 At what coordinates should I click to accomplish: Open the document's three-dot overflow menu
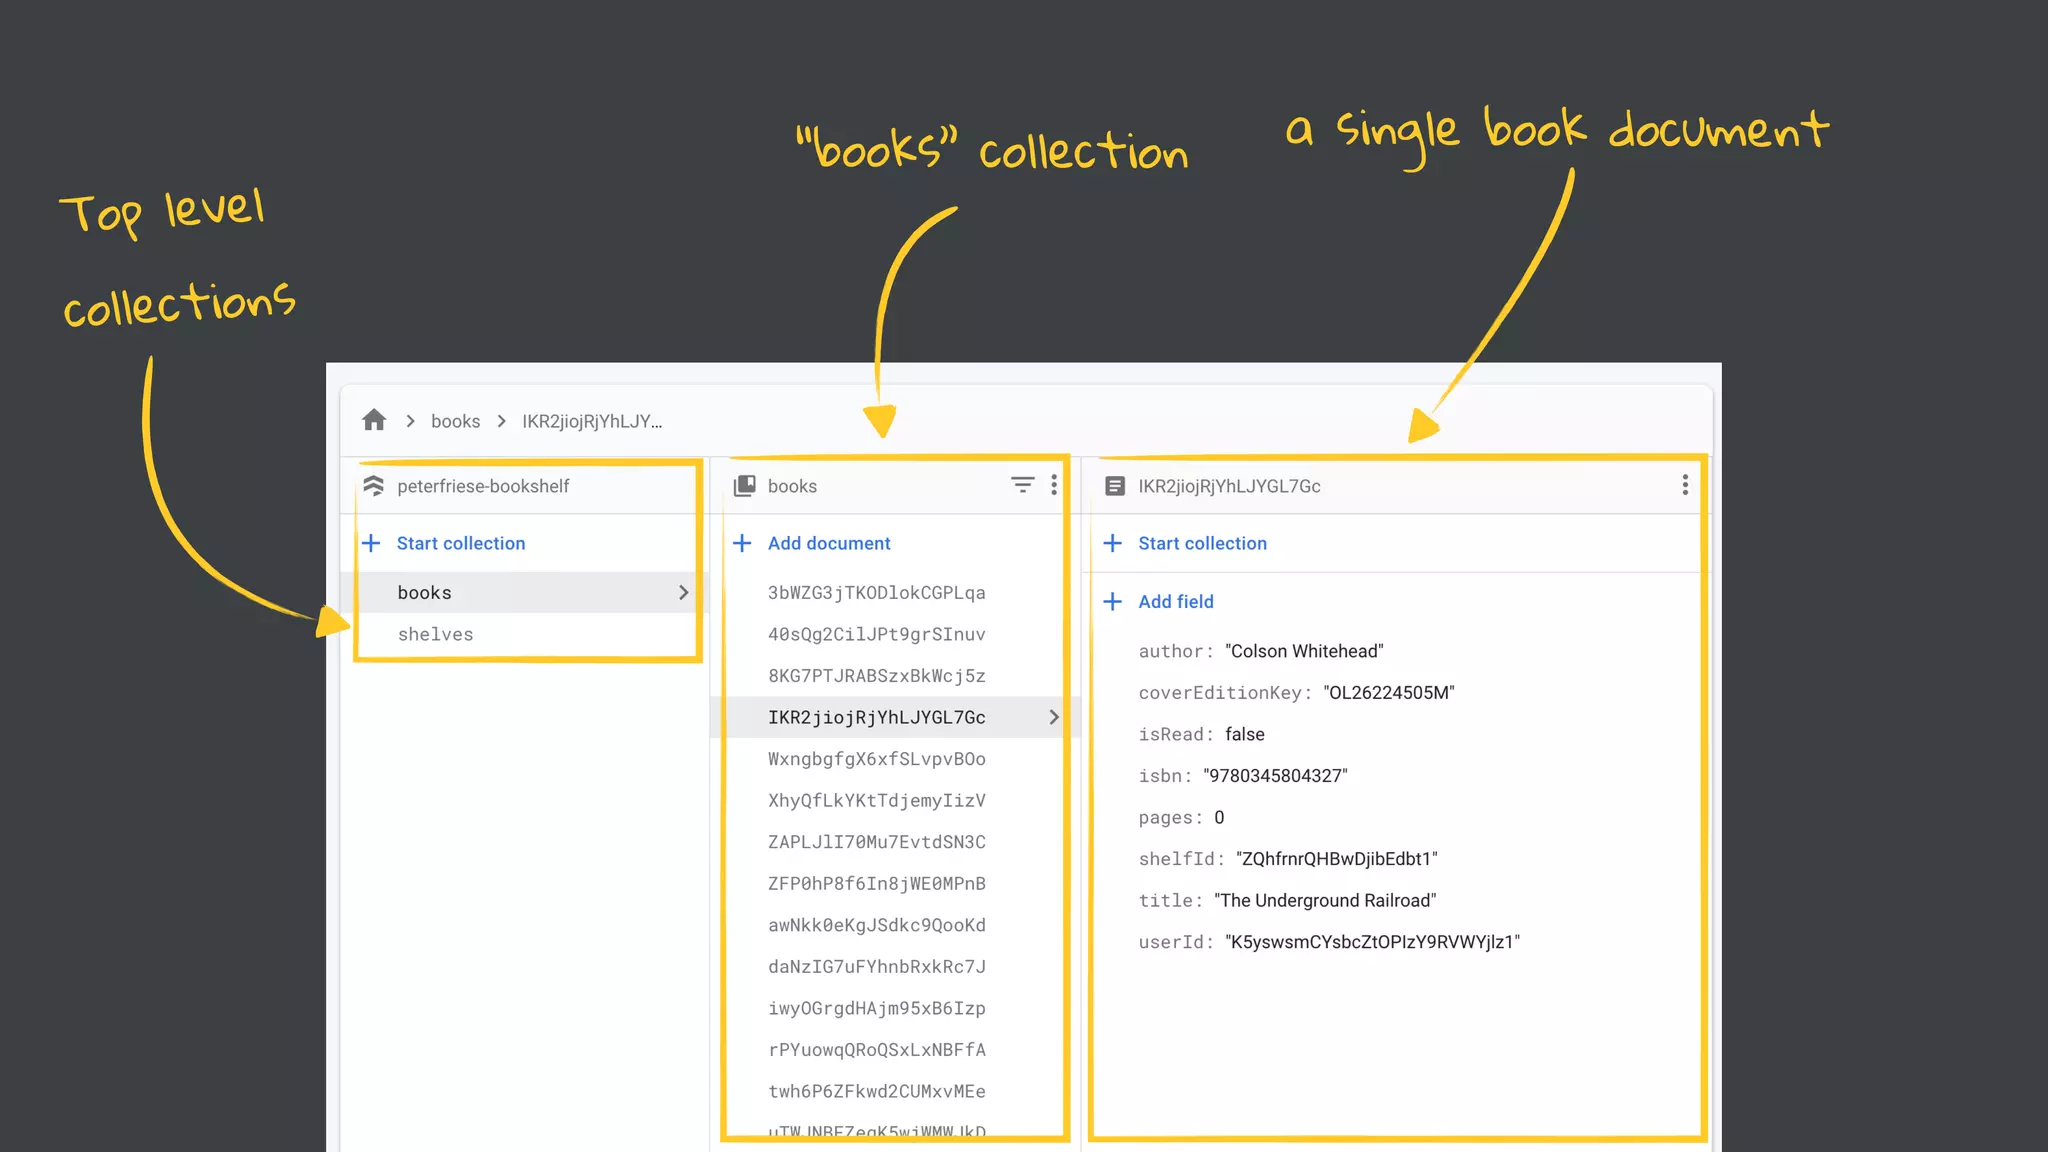point(1685,485)
